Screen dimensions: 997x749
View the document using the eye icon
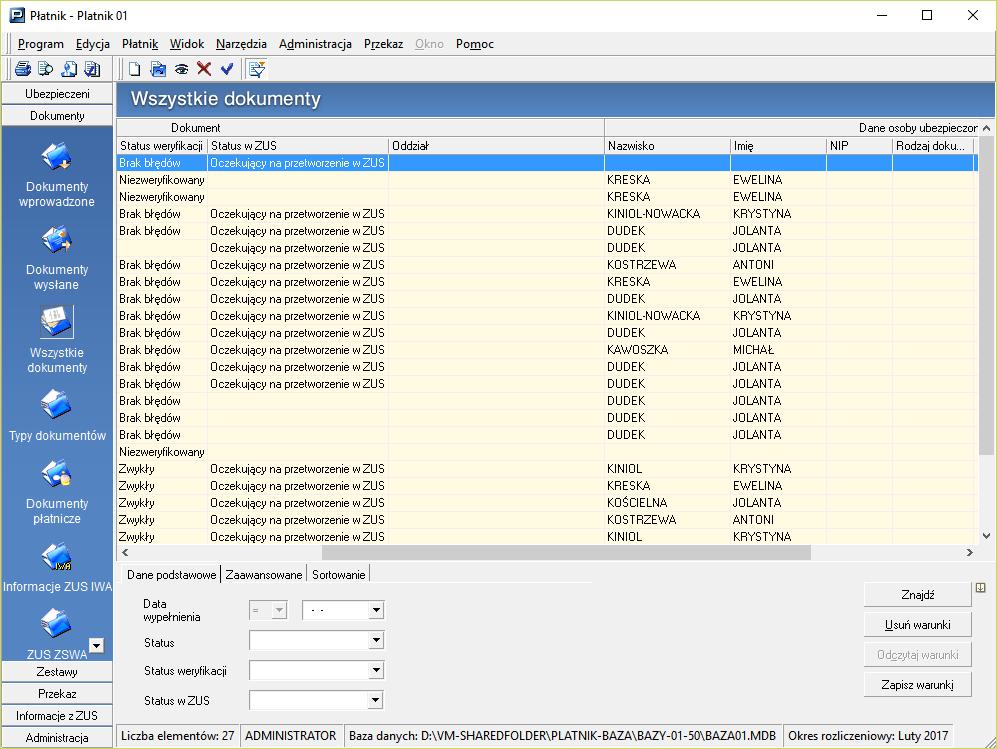pos(181,69)
